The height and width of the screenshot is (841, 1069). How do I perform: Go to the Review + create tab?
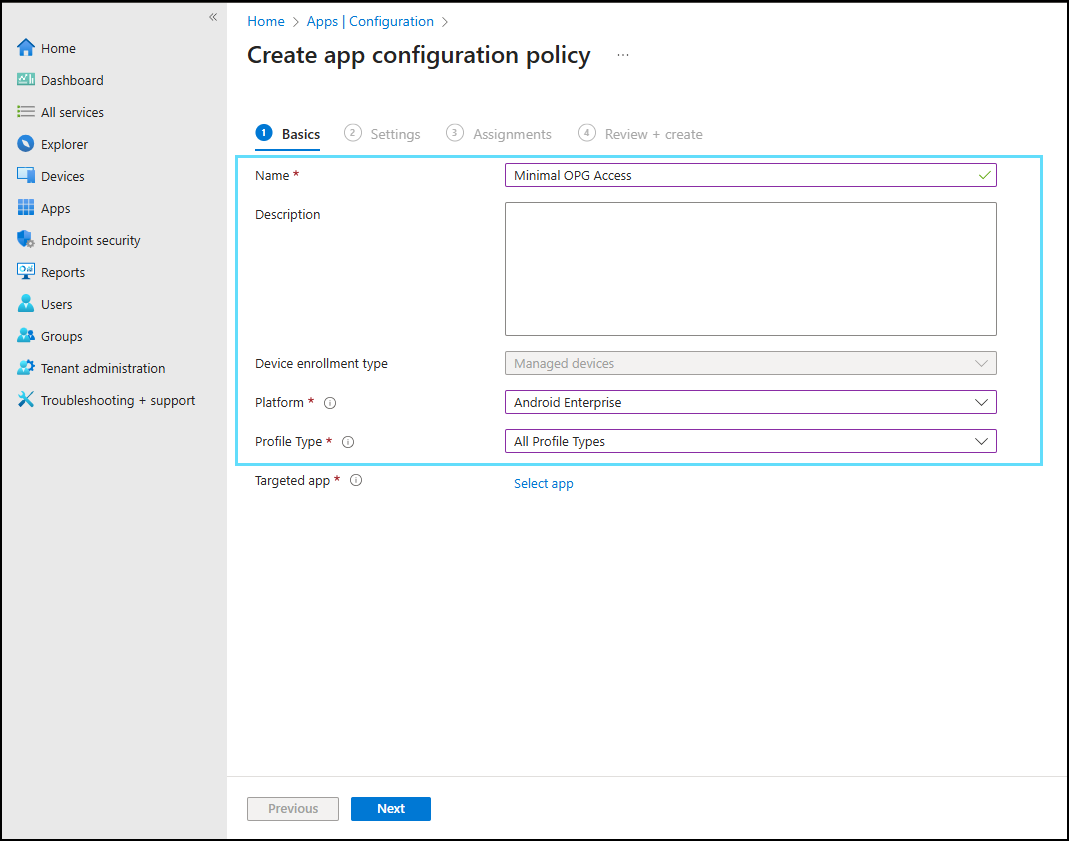640,134
